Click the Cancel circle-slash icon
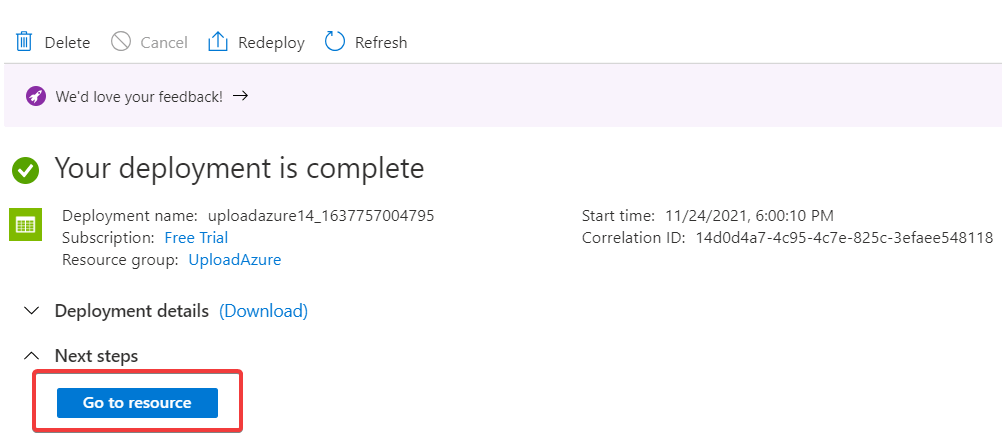Image resolution: width=1002 pixels, height=435 pixels. click(x=121, y=42)
